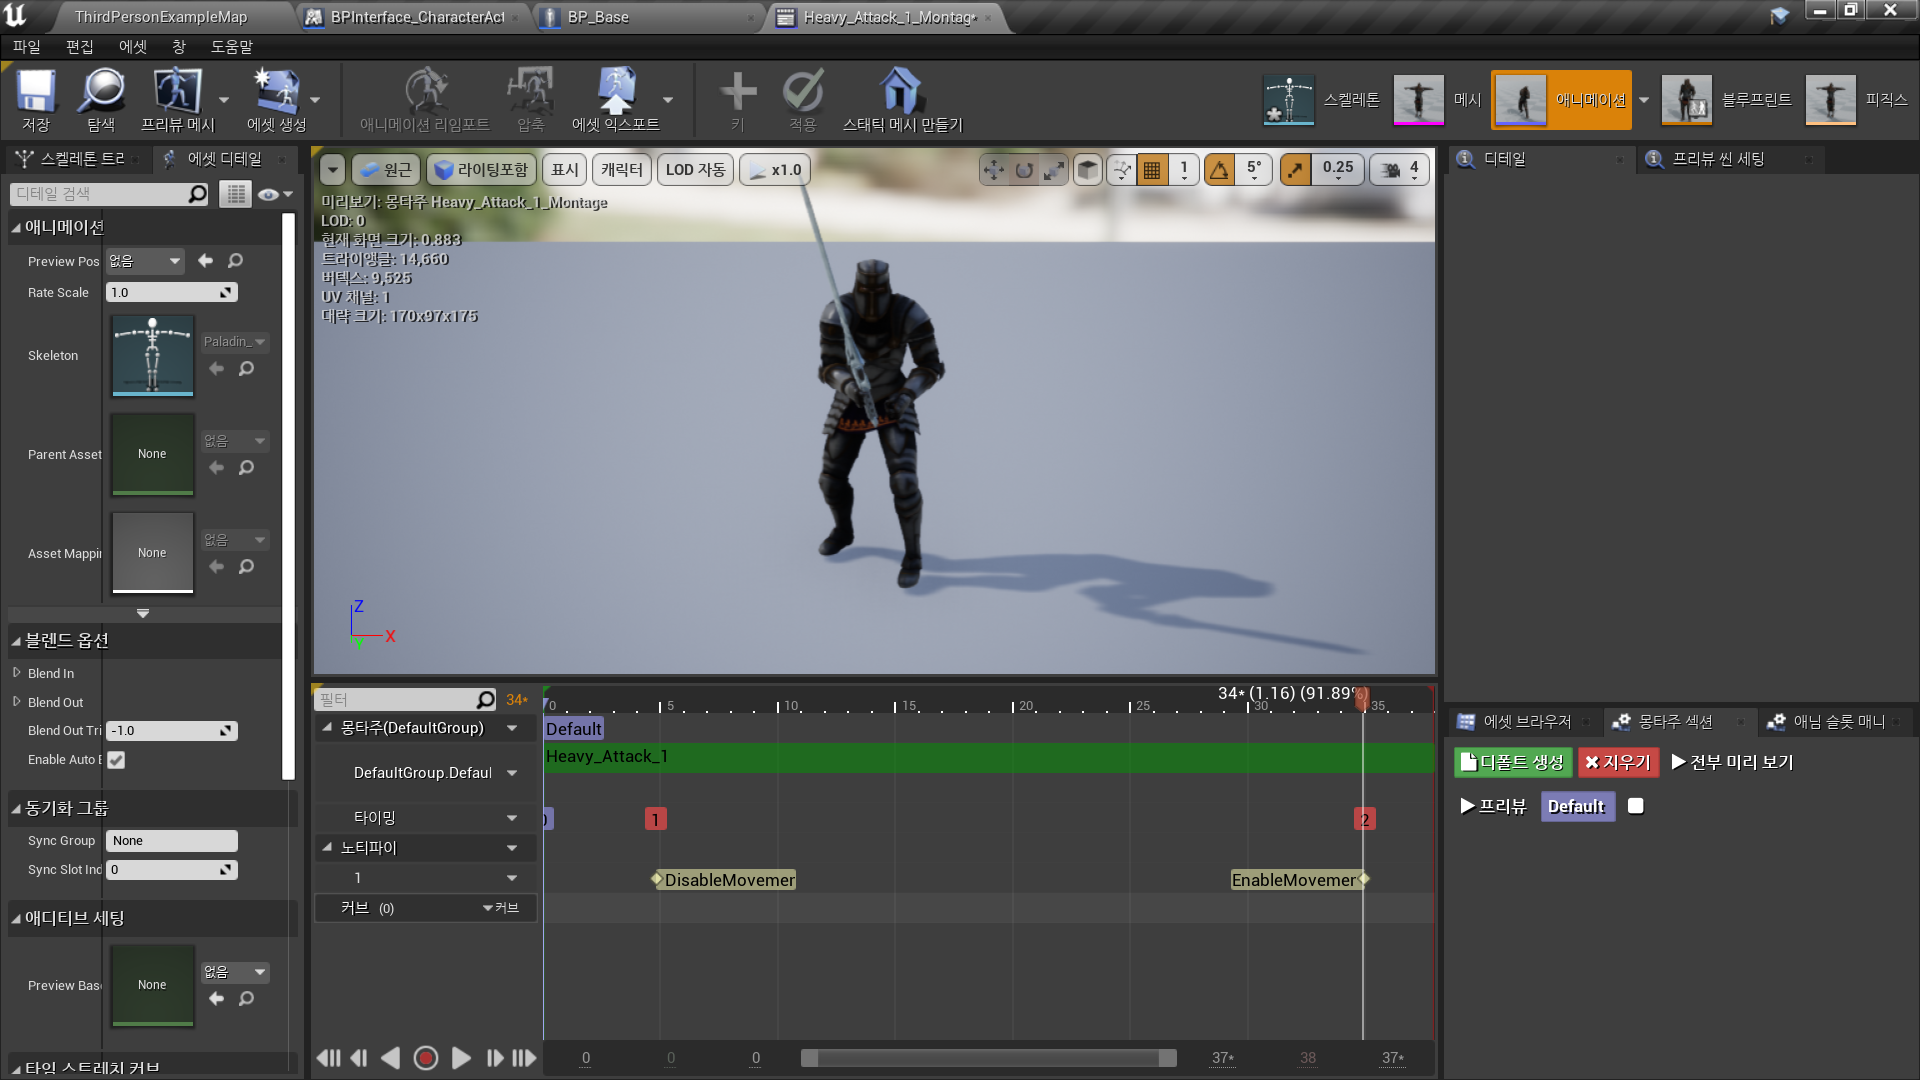Click the 디폴트 생성 button
The image size is (1920, 1080).
click(x=1512, y=762)
